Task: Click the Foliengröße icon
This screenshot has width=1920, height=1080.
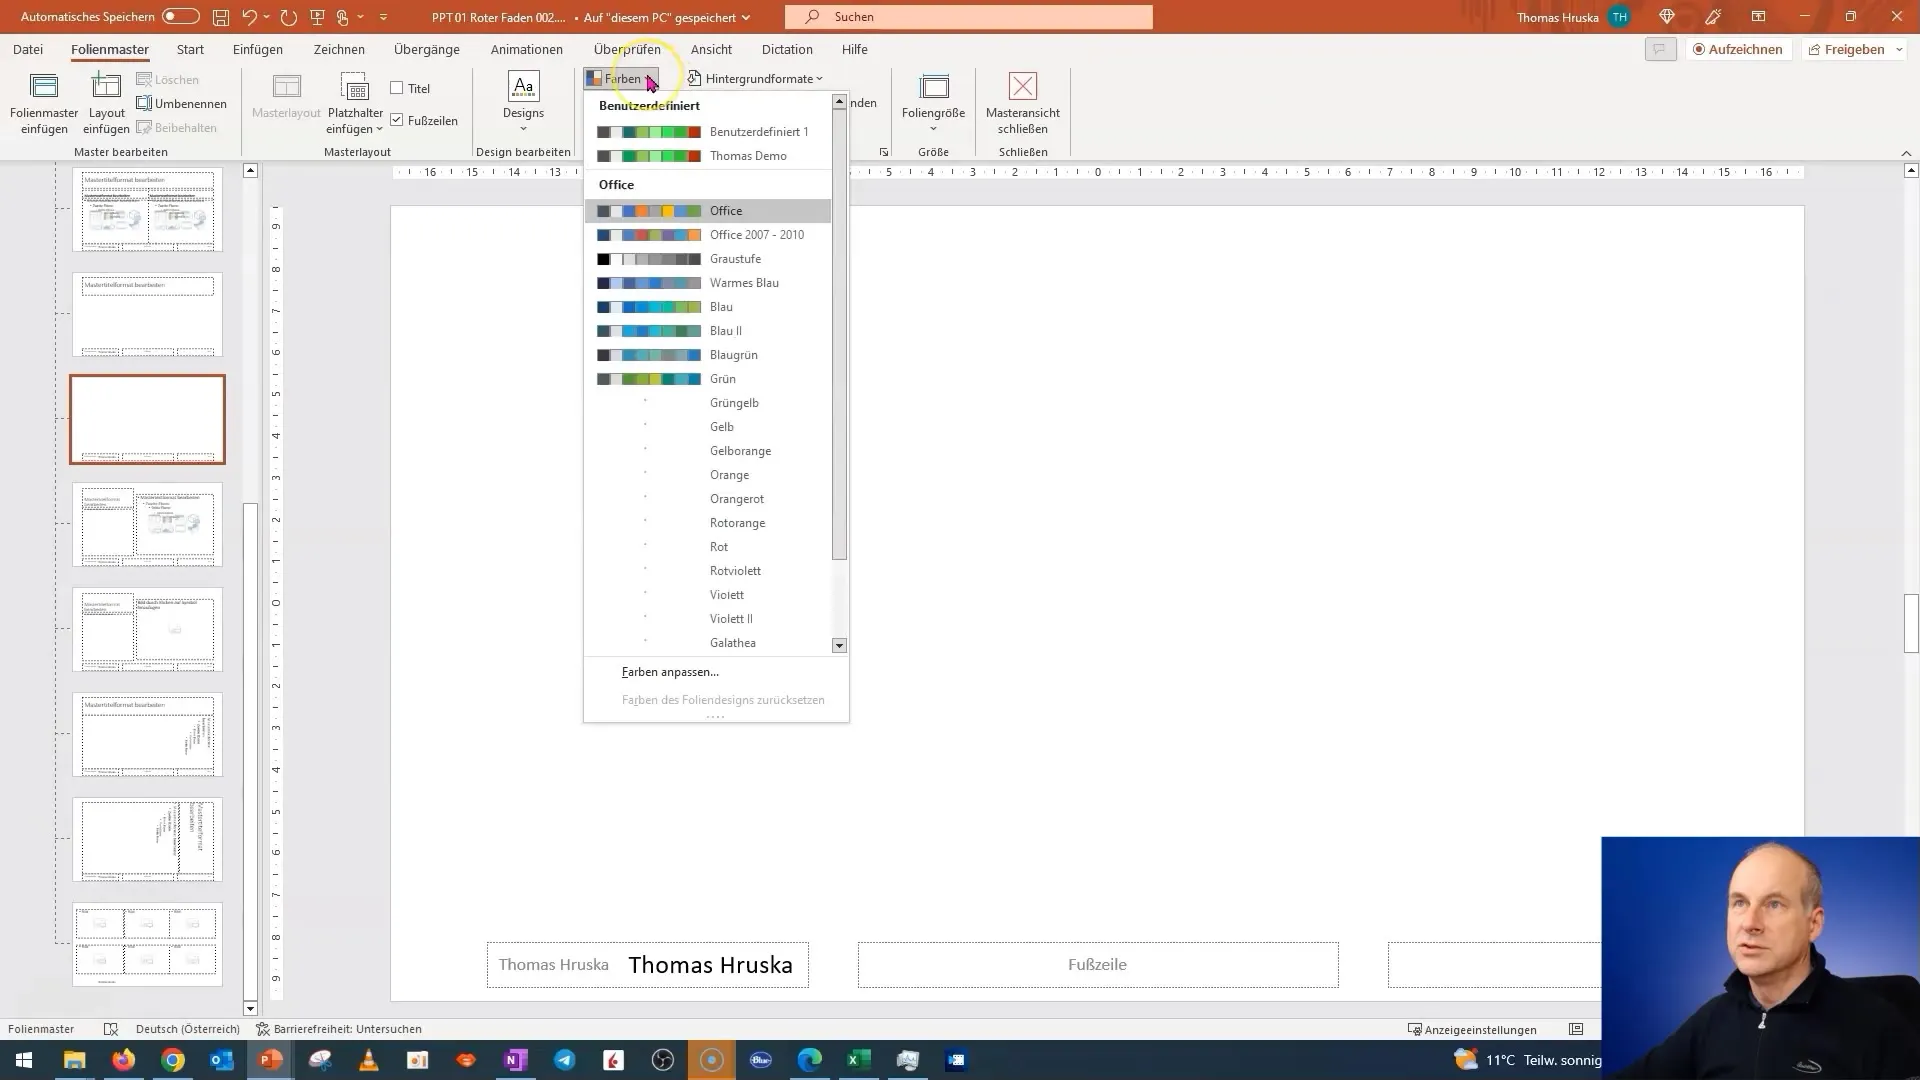Action: coord(934,88)
